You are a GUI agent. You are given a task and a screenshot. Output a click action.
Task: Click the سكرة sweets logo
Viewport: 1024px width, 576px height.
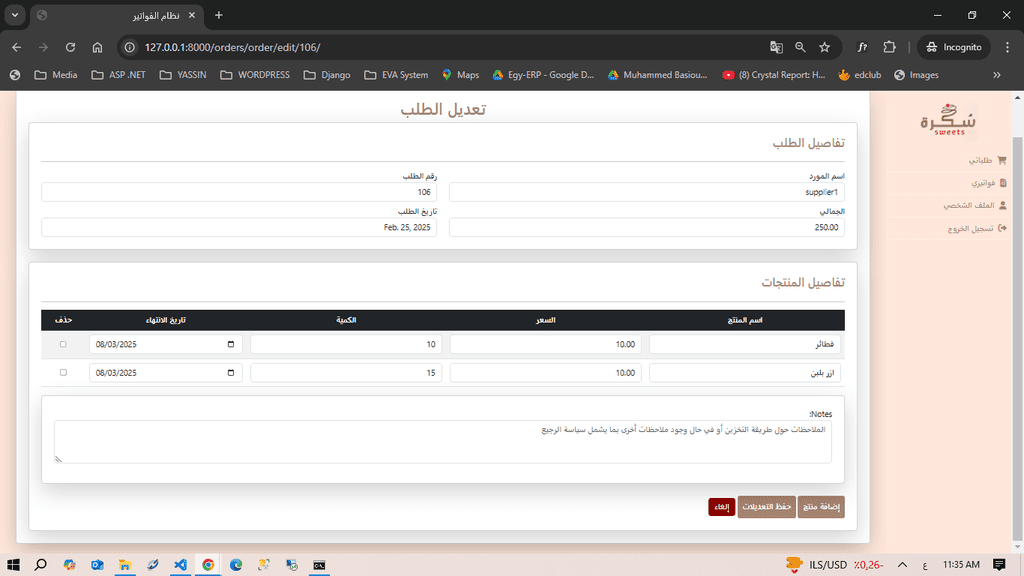(x=948, y=120)
